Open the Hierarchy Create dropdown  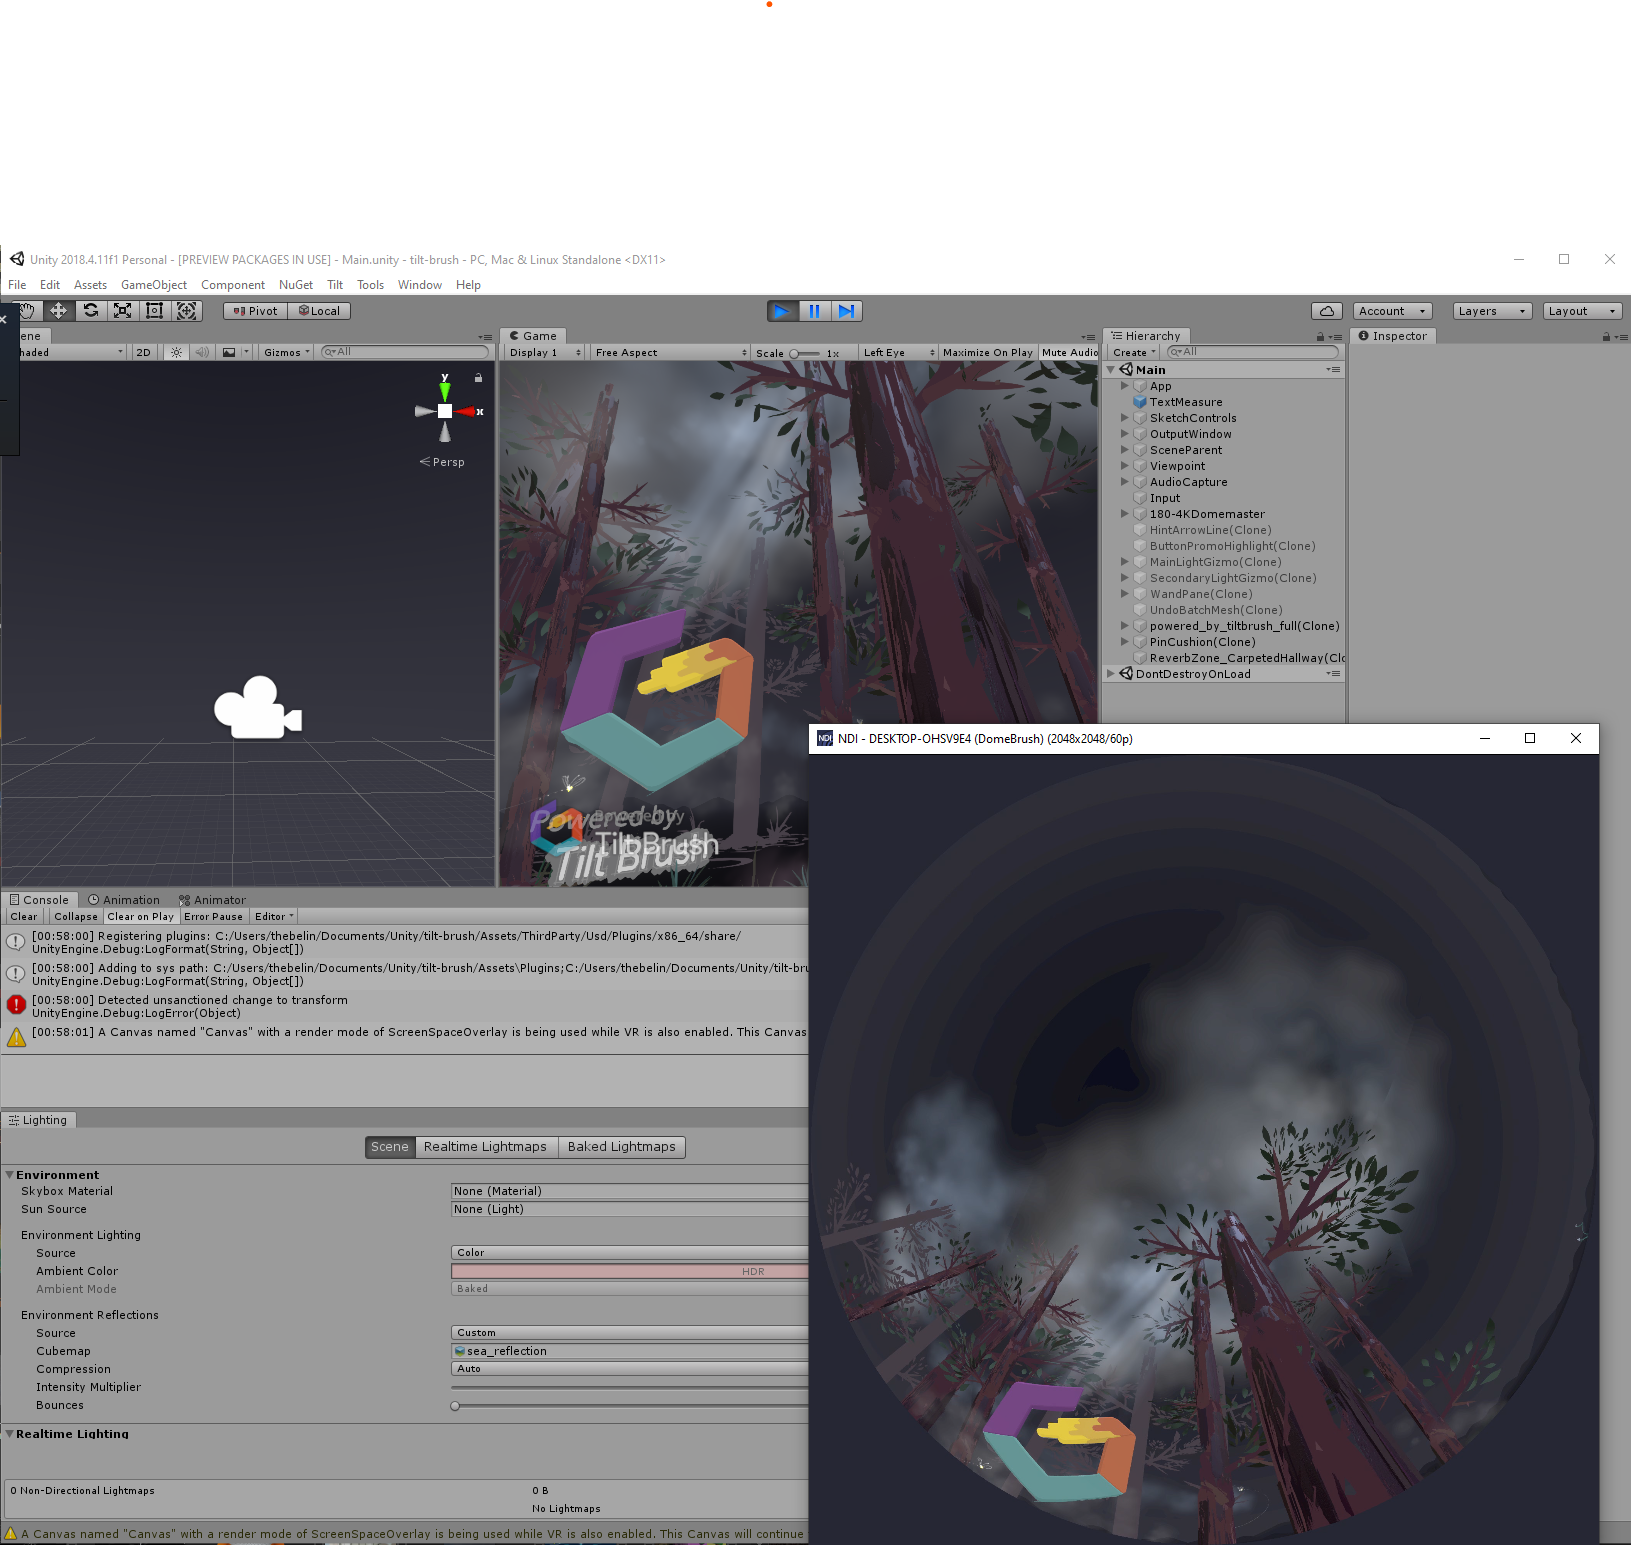click(1134, 352)
